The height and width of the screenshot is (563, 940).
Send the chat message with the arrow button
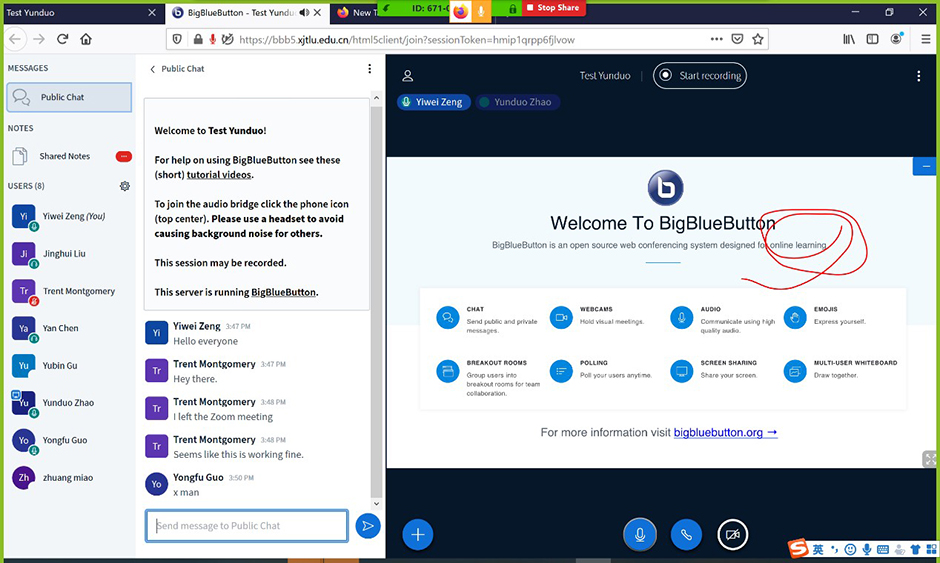pyautogui.click(x=367, y=526)
